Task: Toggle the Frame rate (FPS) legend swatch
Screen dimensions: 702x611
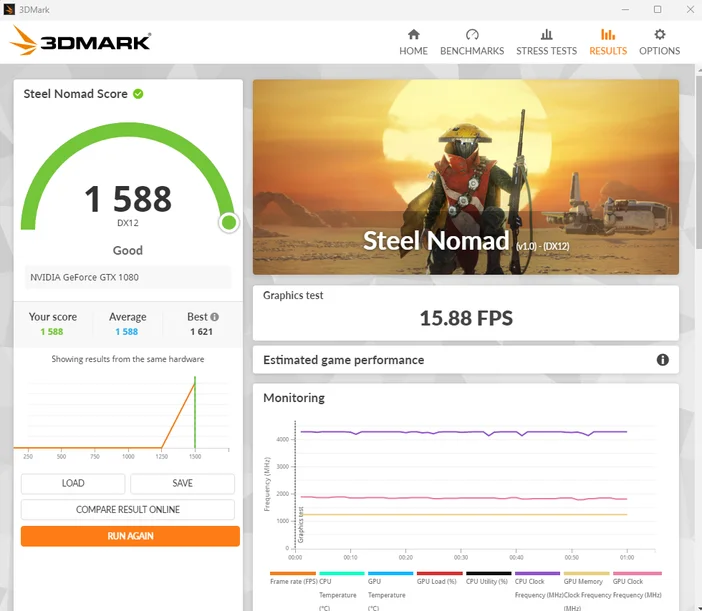Action: pos(293,573)
